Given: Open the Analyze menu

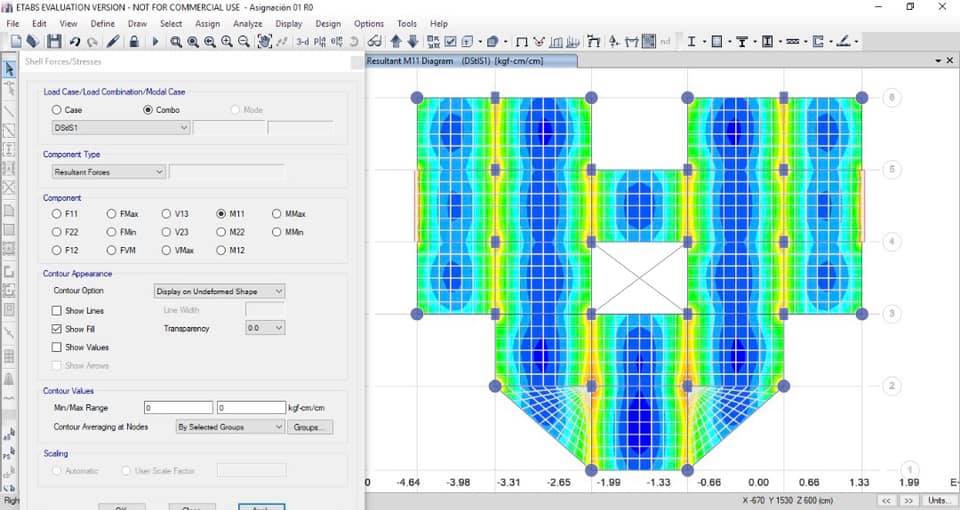Looking at the screenshot, I should 247,23.
